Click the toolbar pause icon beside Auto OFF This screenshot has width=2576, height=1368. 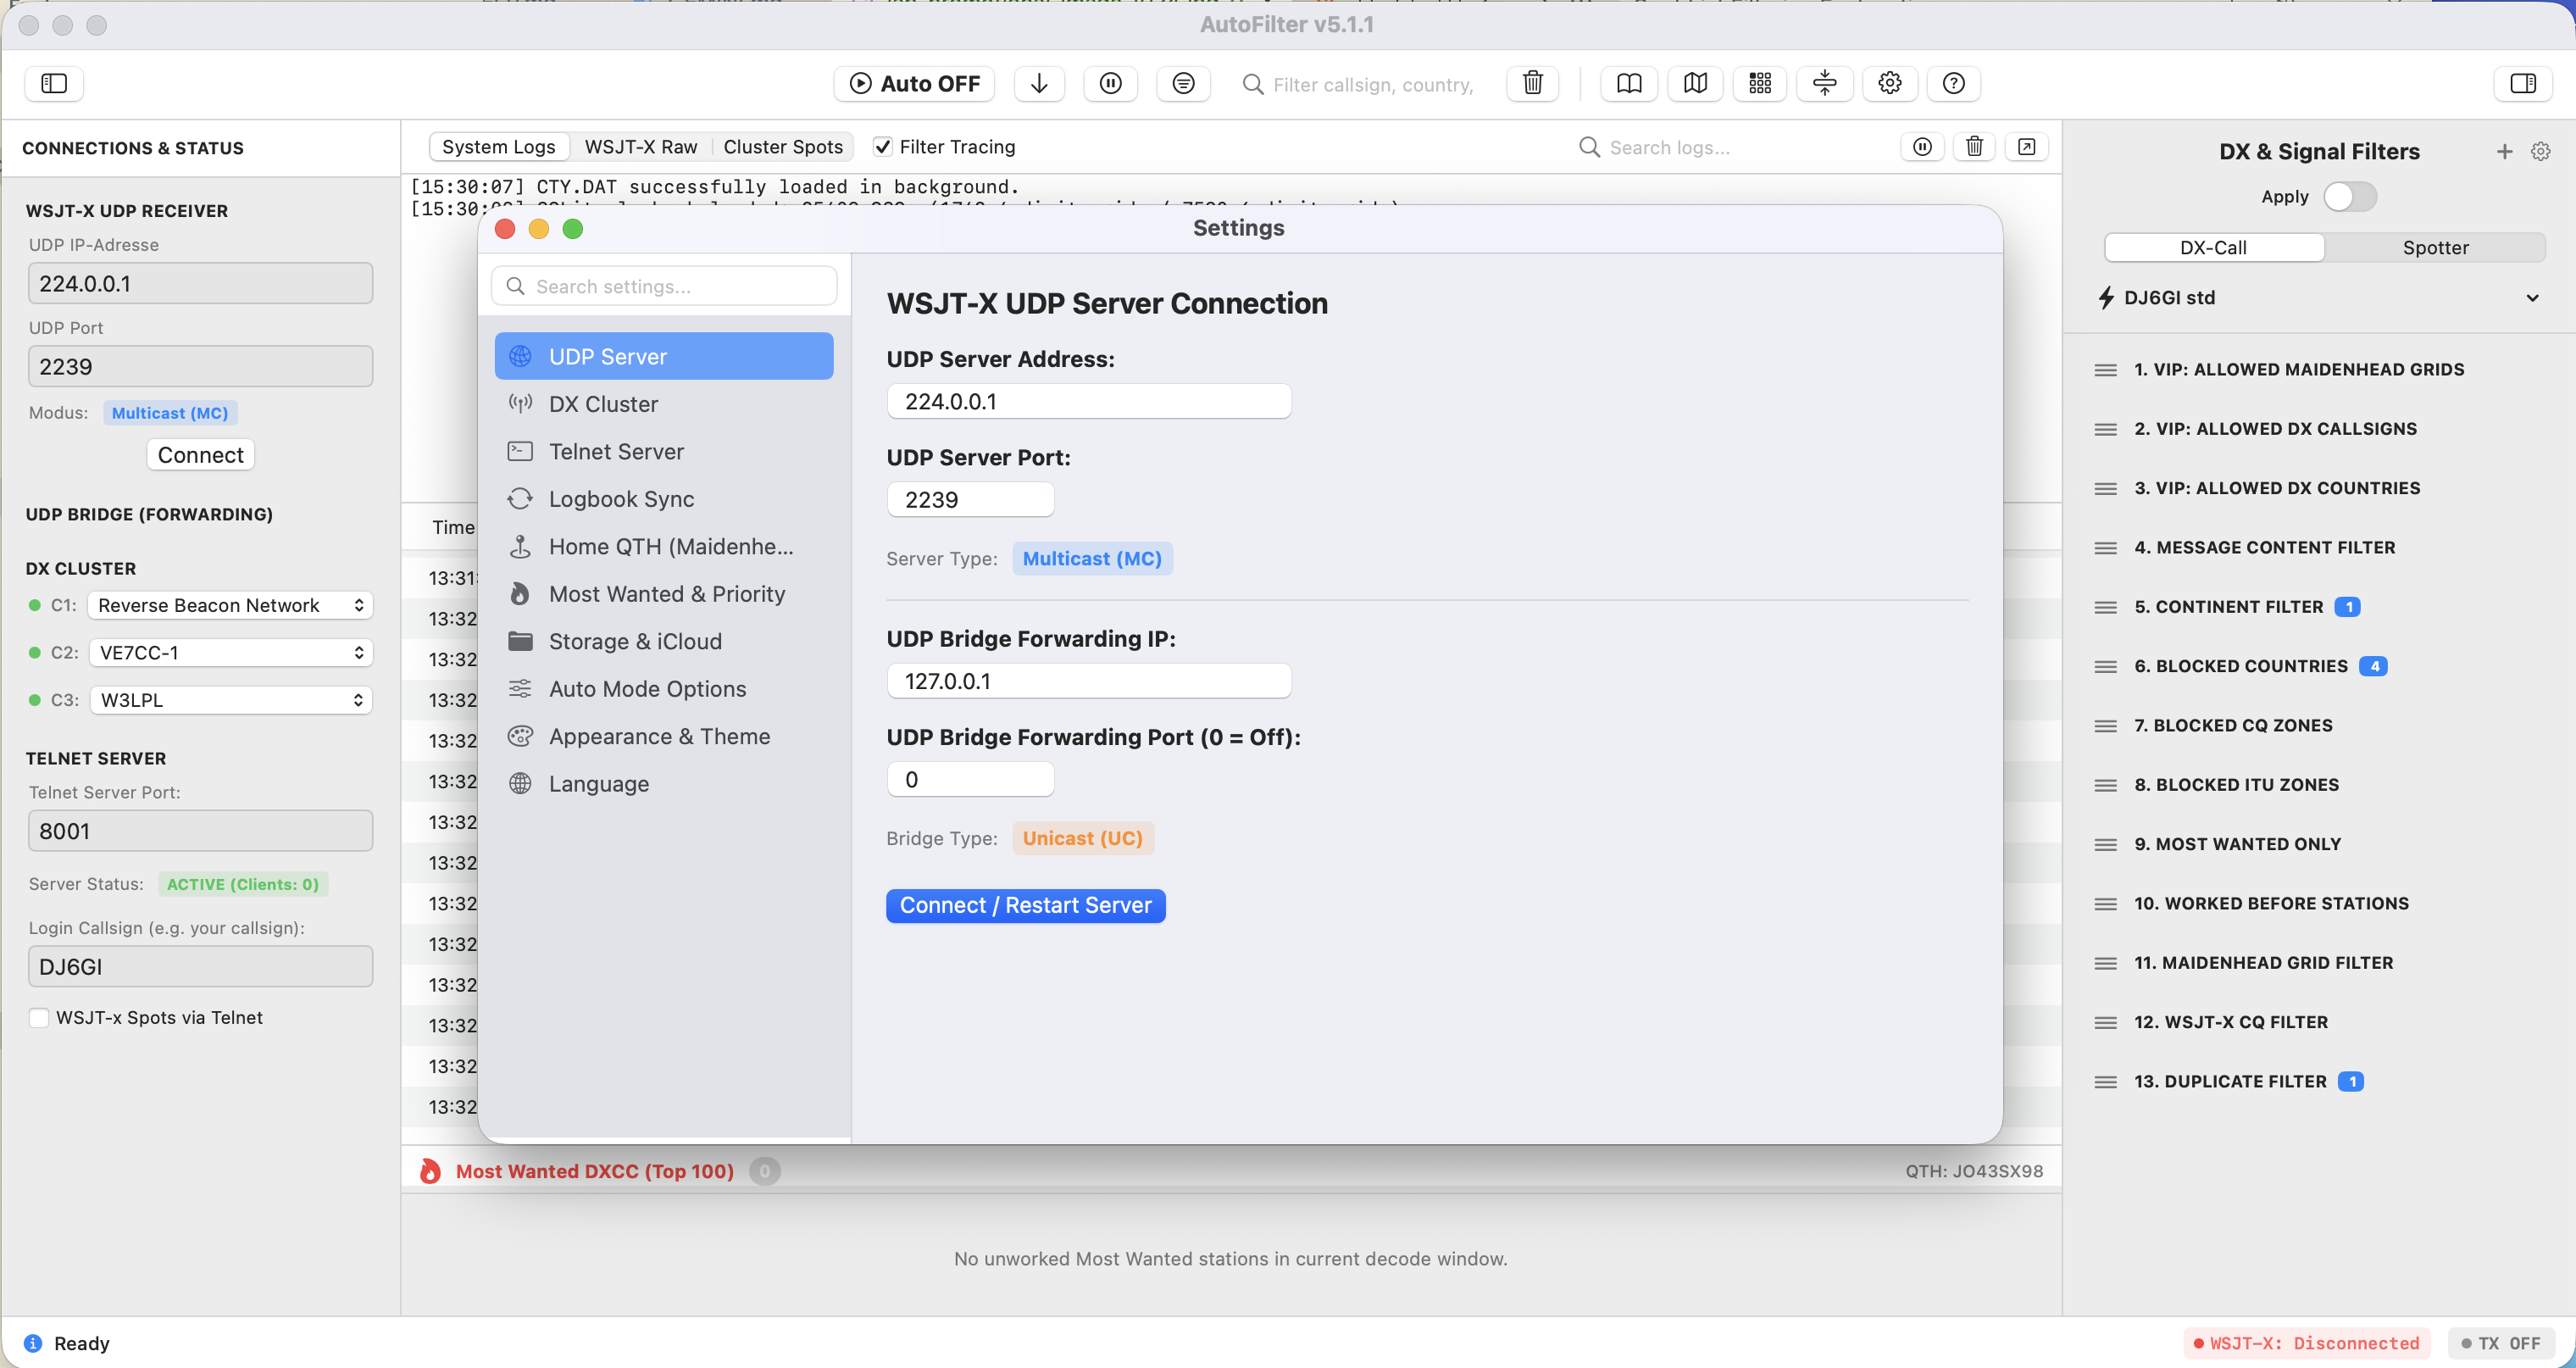1110,84
